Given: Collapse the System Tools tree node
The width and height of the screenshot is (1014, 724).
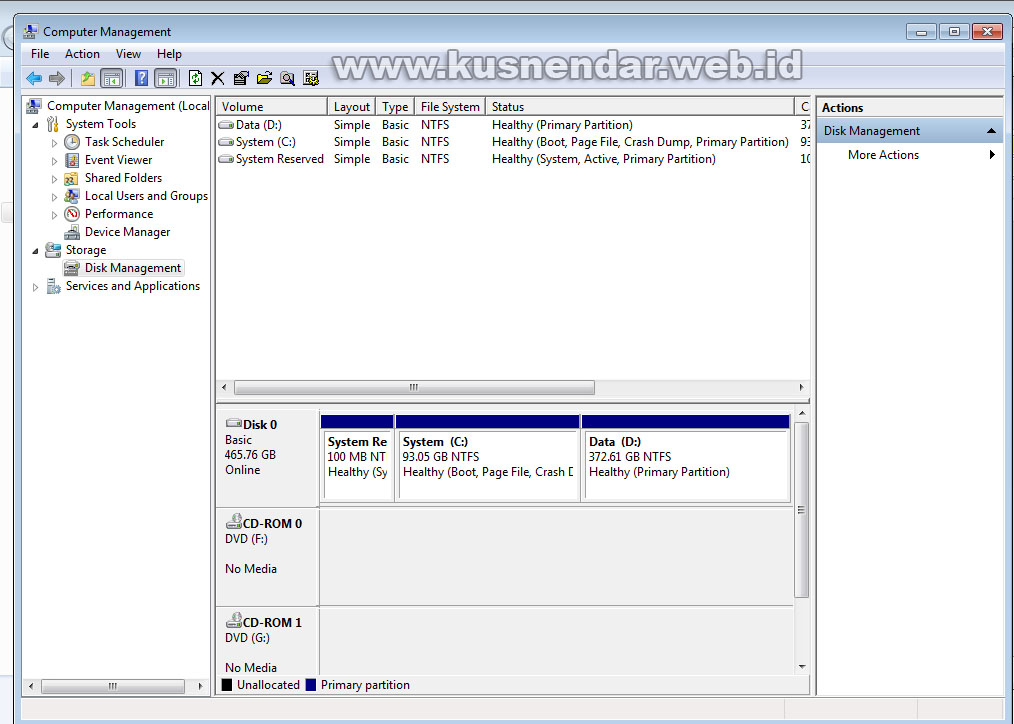Looking at the screenshot, I should [x=36, y=124].
